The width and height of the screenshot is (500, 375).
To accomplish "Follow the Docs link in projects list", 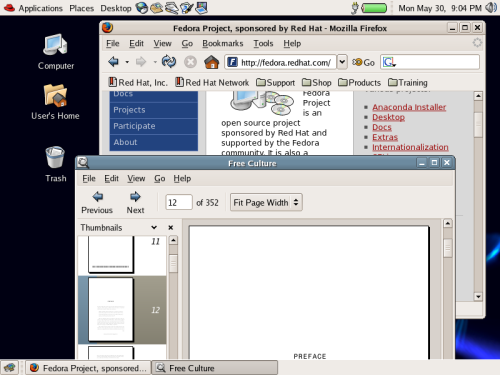I will pyautogui.click(x=382, y=127).
